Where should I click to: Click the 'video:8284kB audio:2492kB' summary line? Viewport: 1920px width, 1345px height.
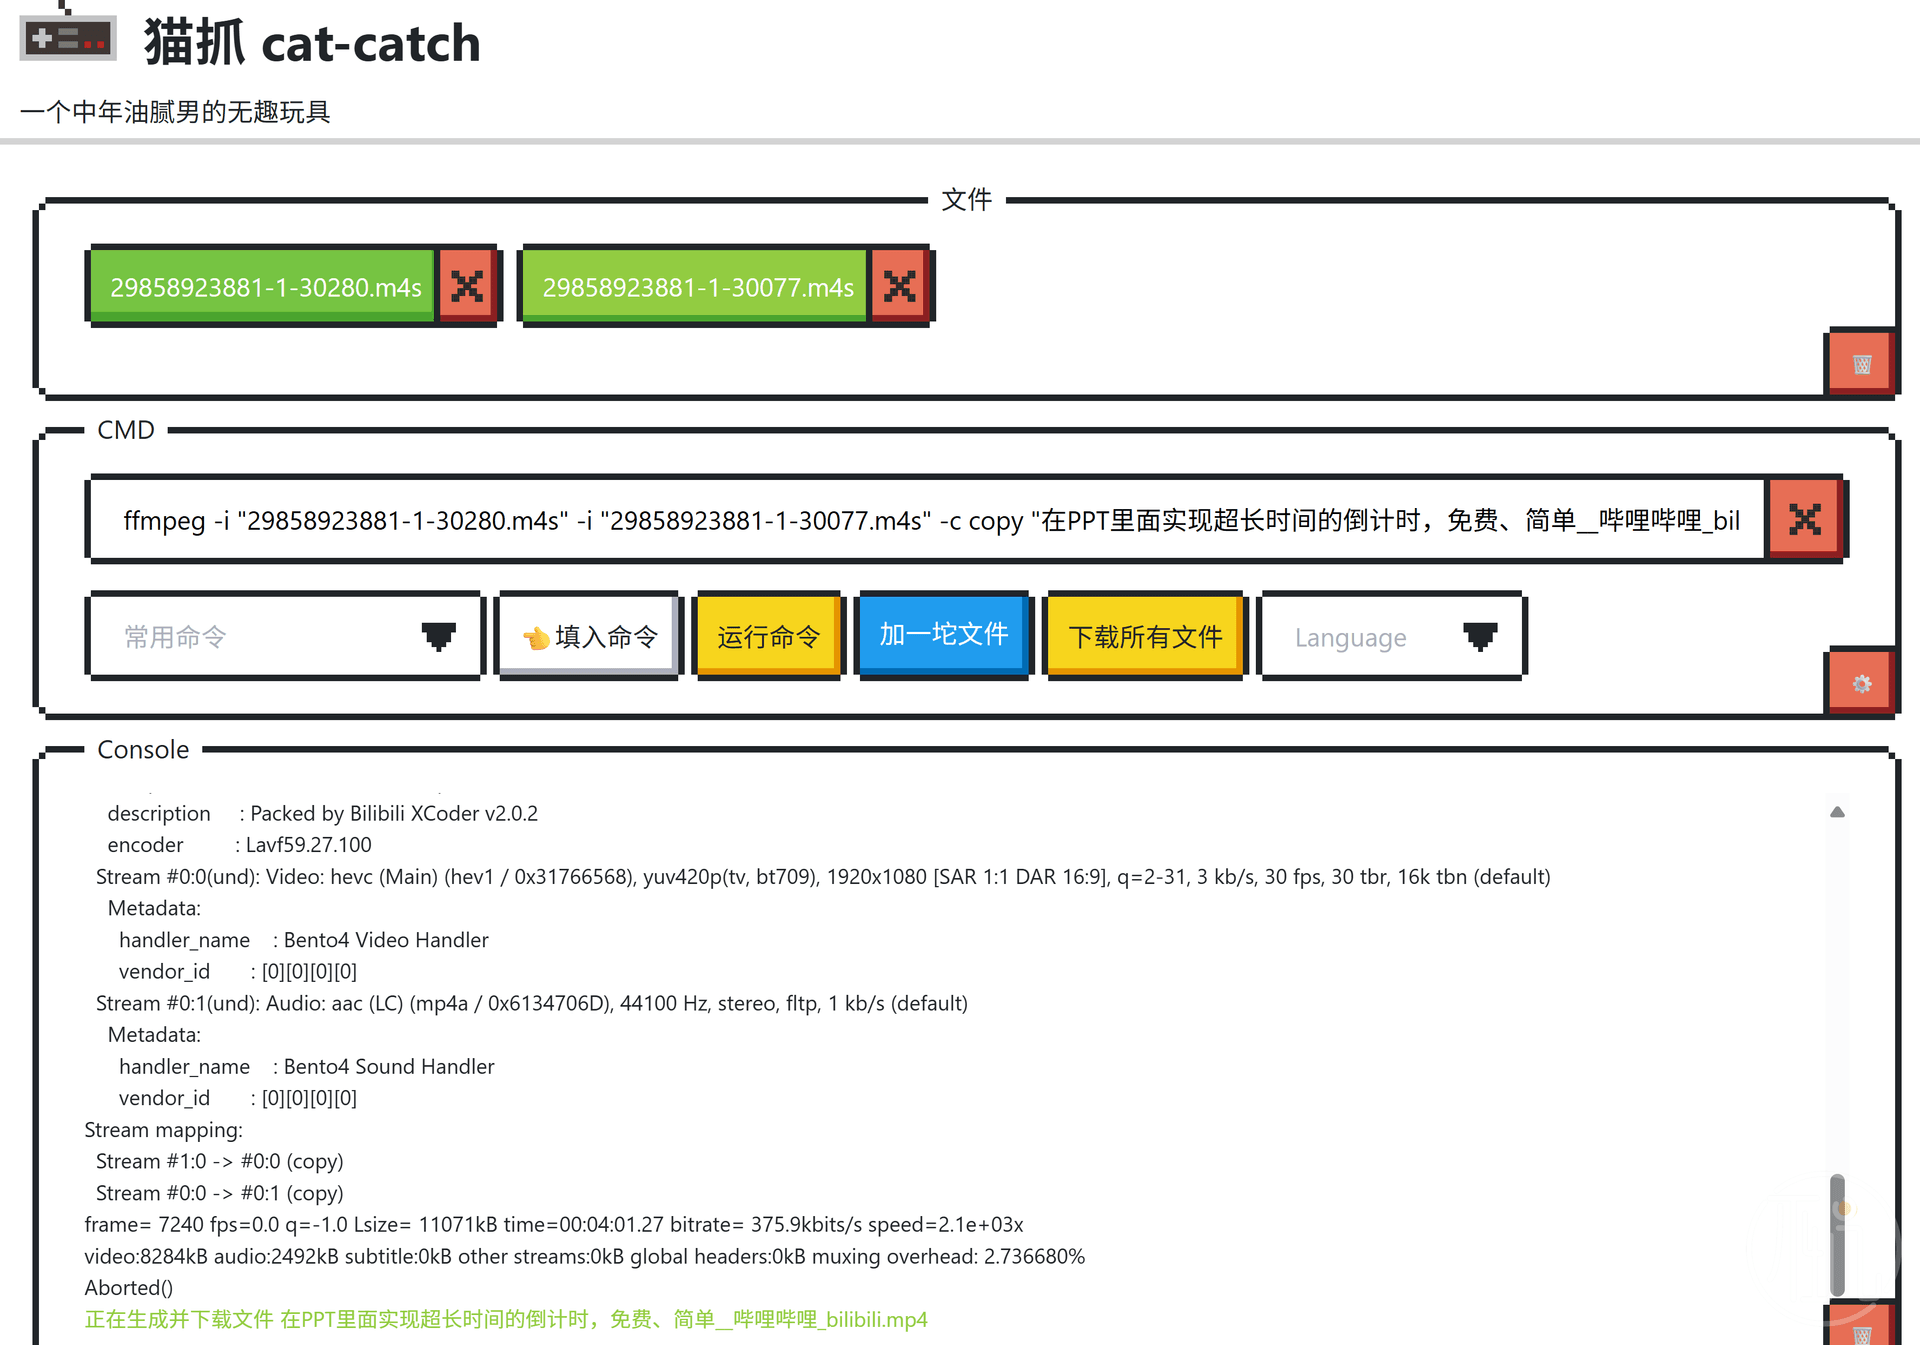(x=585, y=1256)
